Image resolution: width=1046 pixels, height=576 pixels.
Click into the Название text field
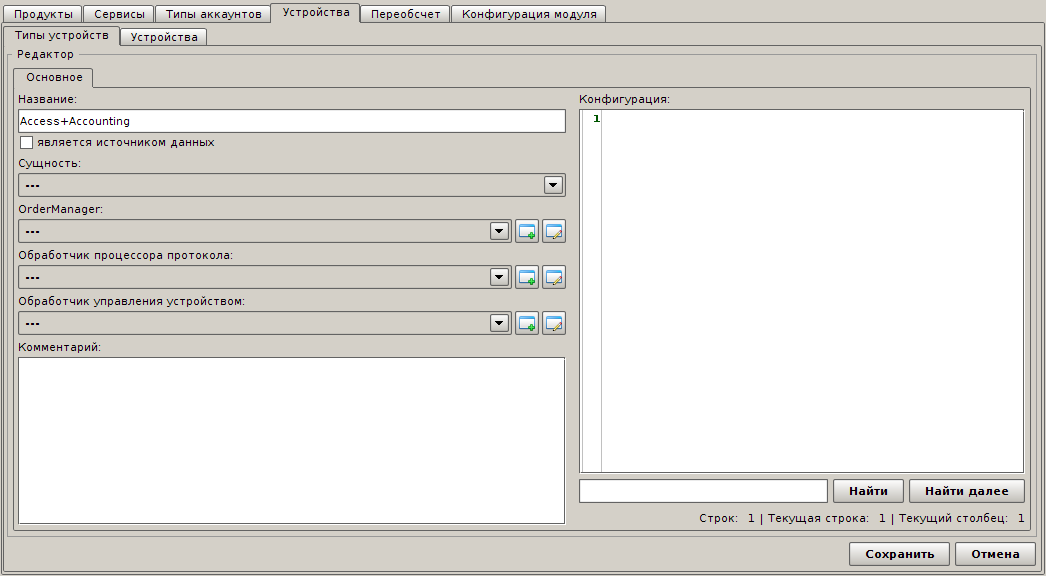point(292,121)
